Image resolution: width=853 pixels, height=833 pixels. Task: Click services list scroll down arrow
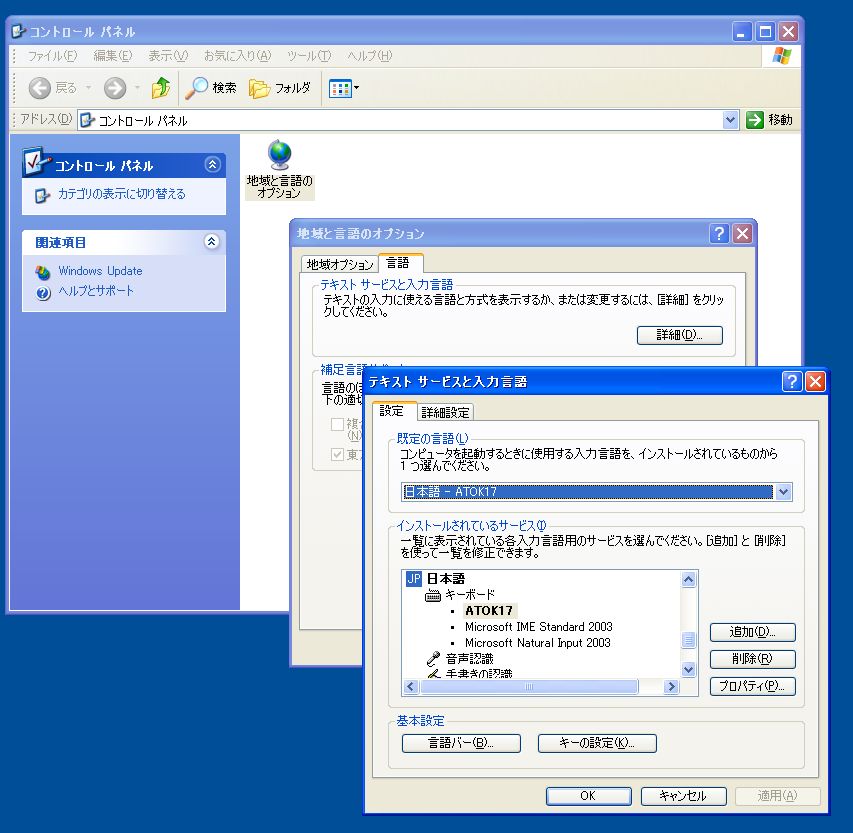coord(688,669)
